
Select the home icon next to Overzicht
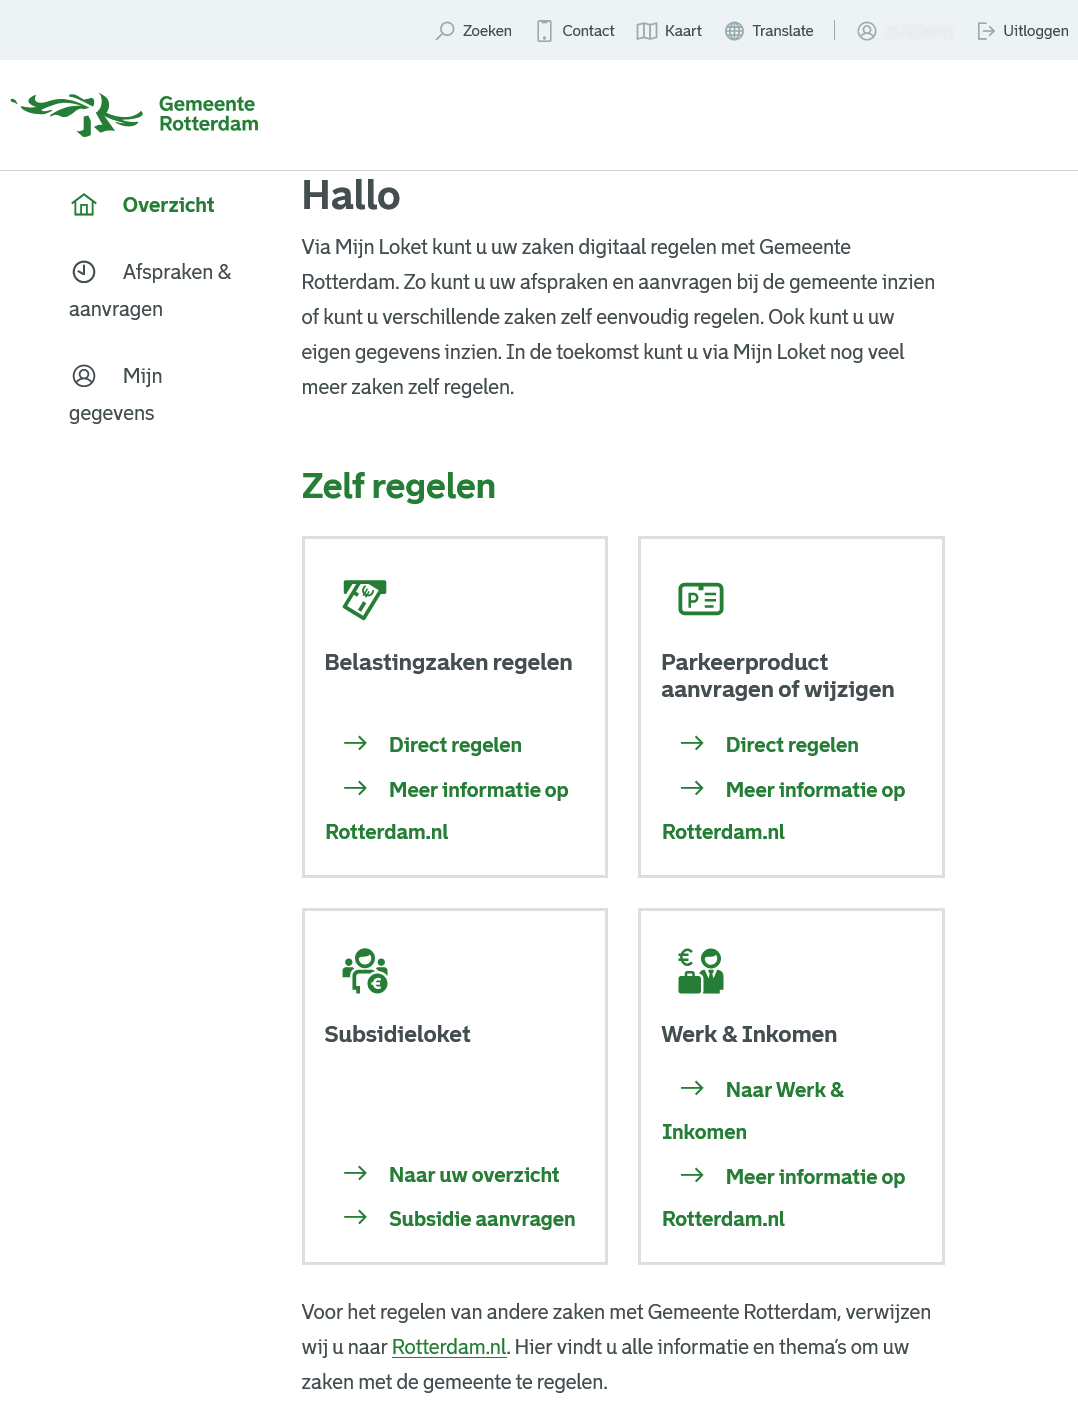[84, 204]
